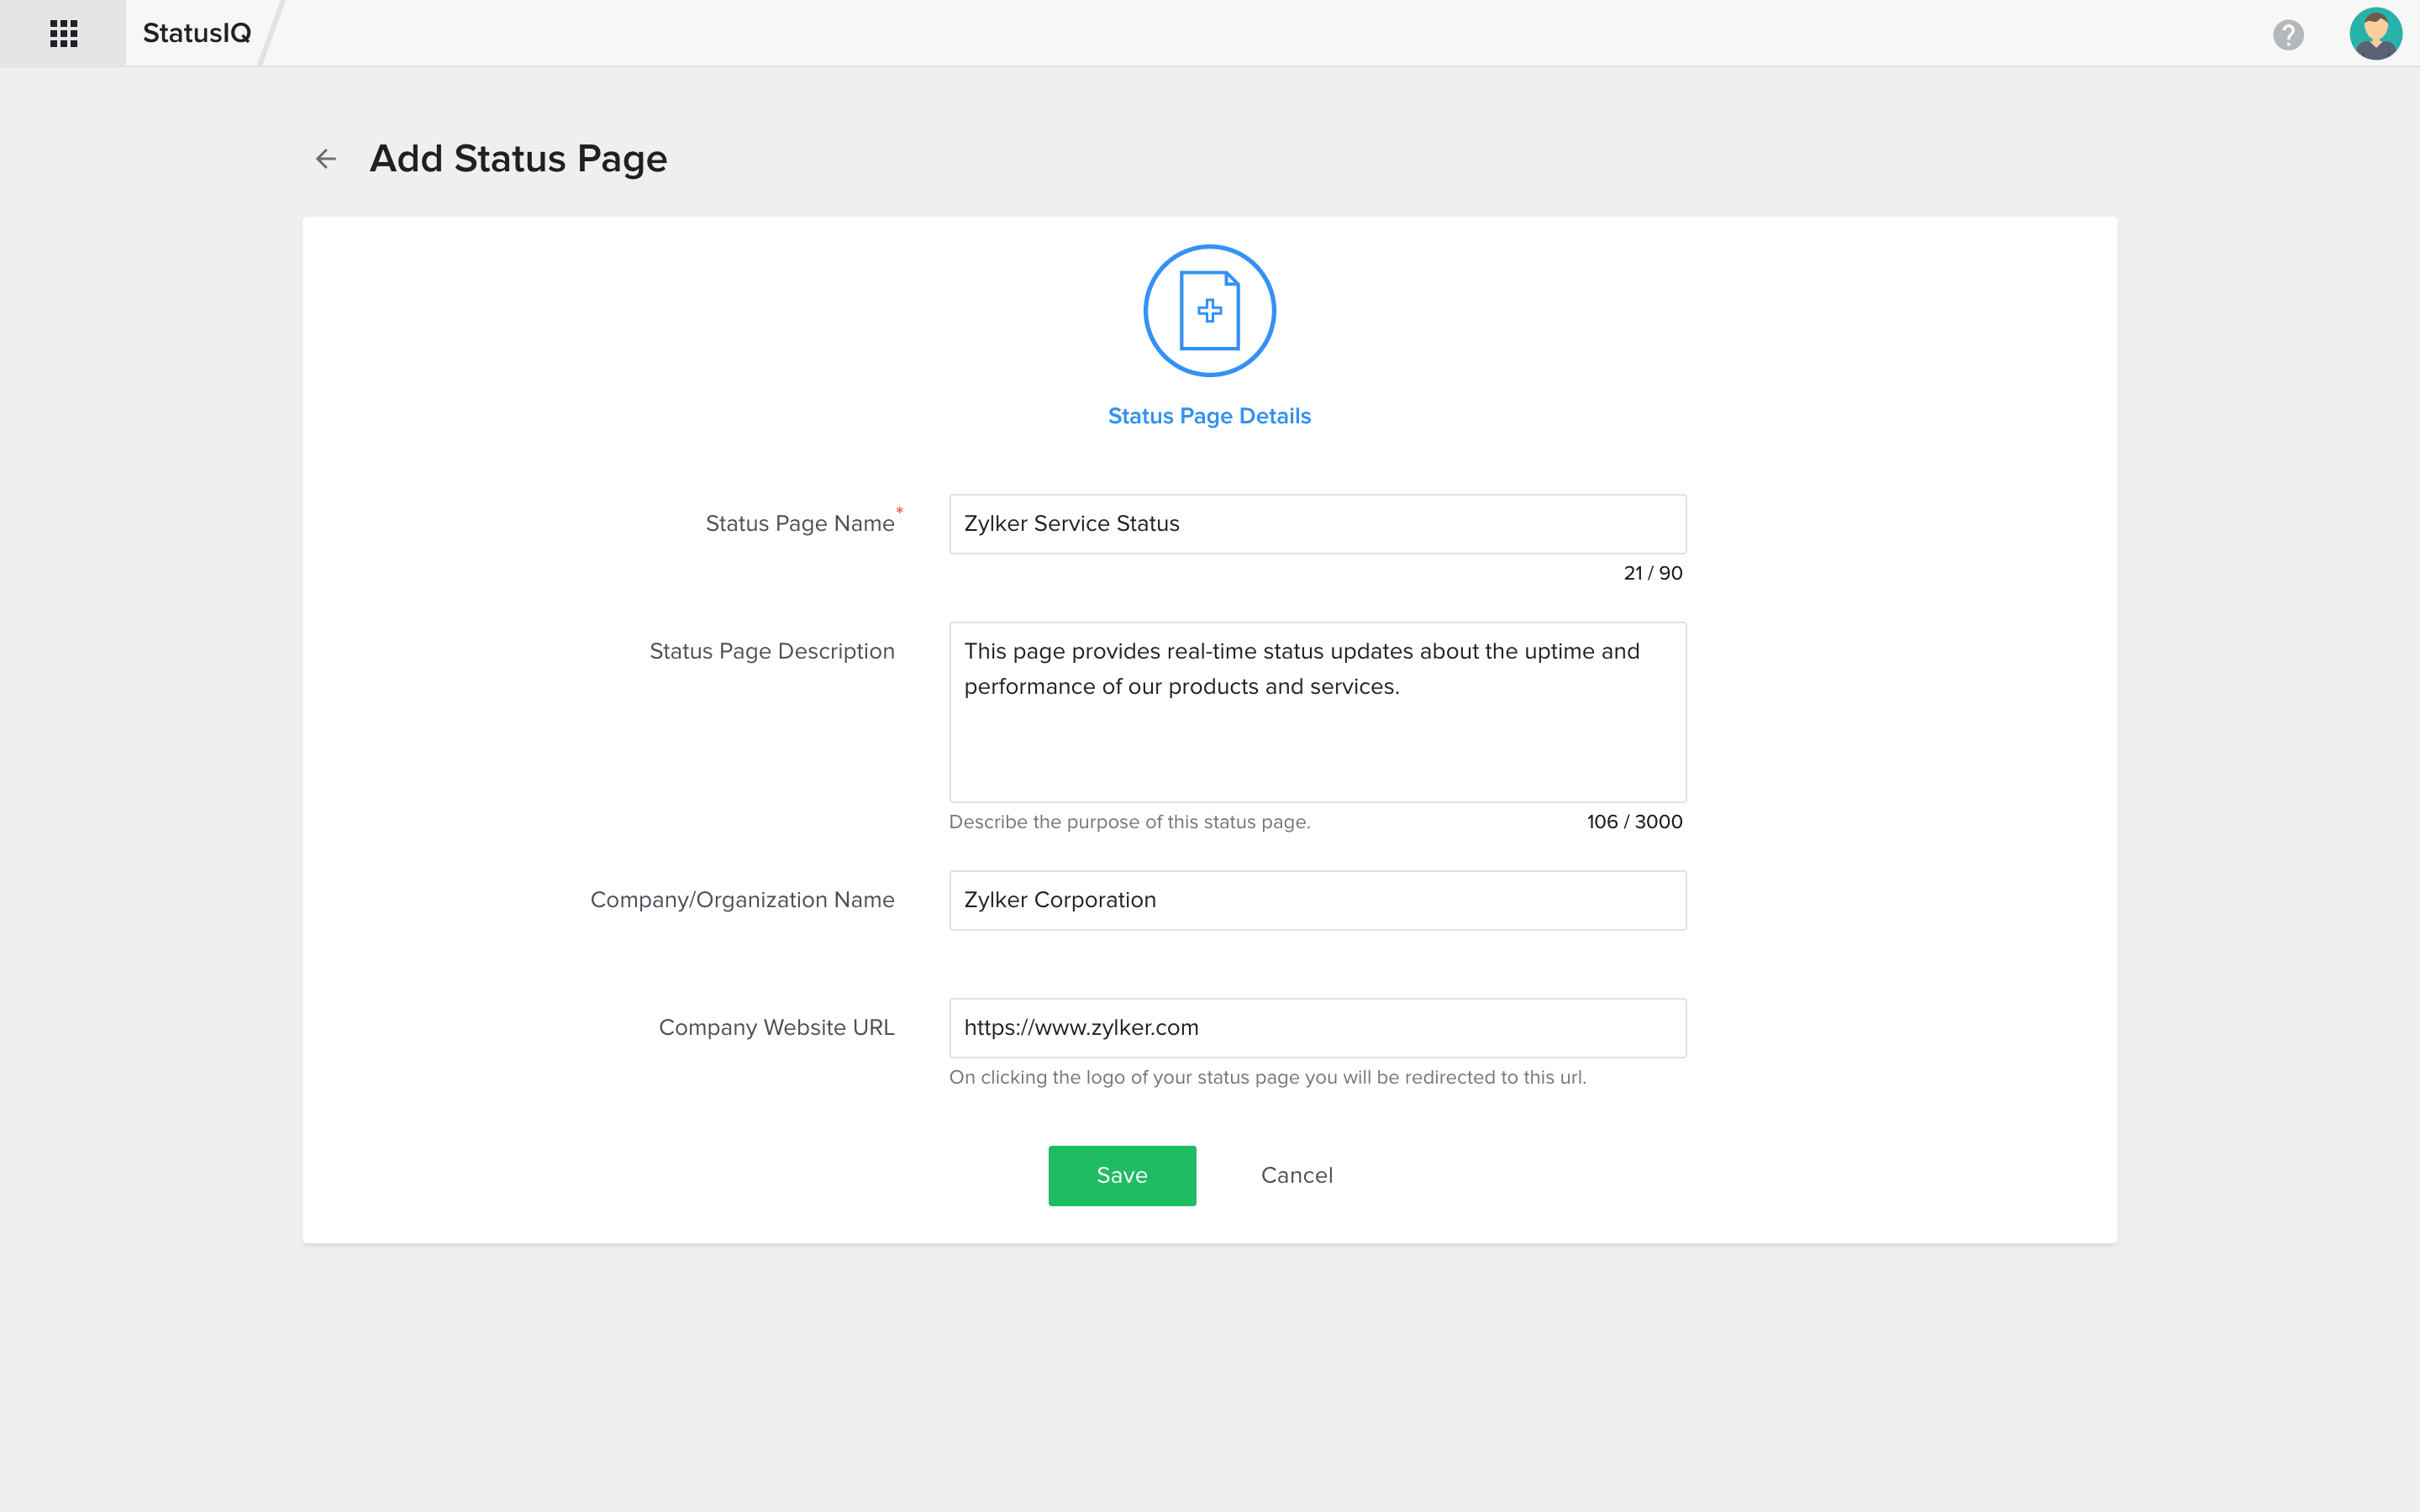Open the app launcher grid icon
The image size is (2420, 1512).
coord(62,33)
